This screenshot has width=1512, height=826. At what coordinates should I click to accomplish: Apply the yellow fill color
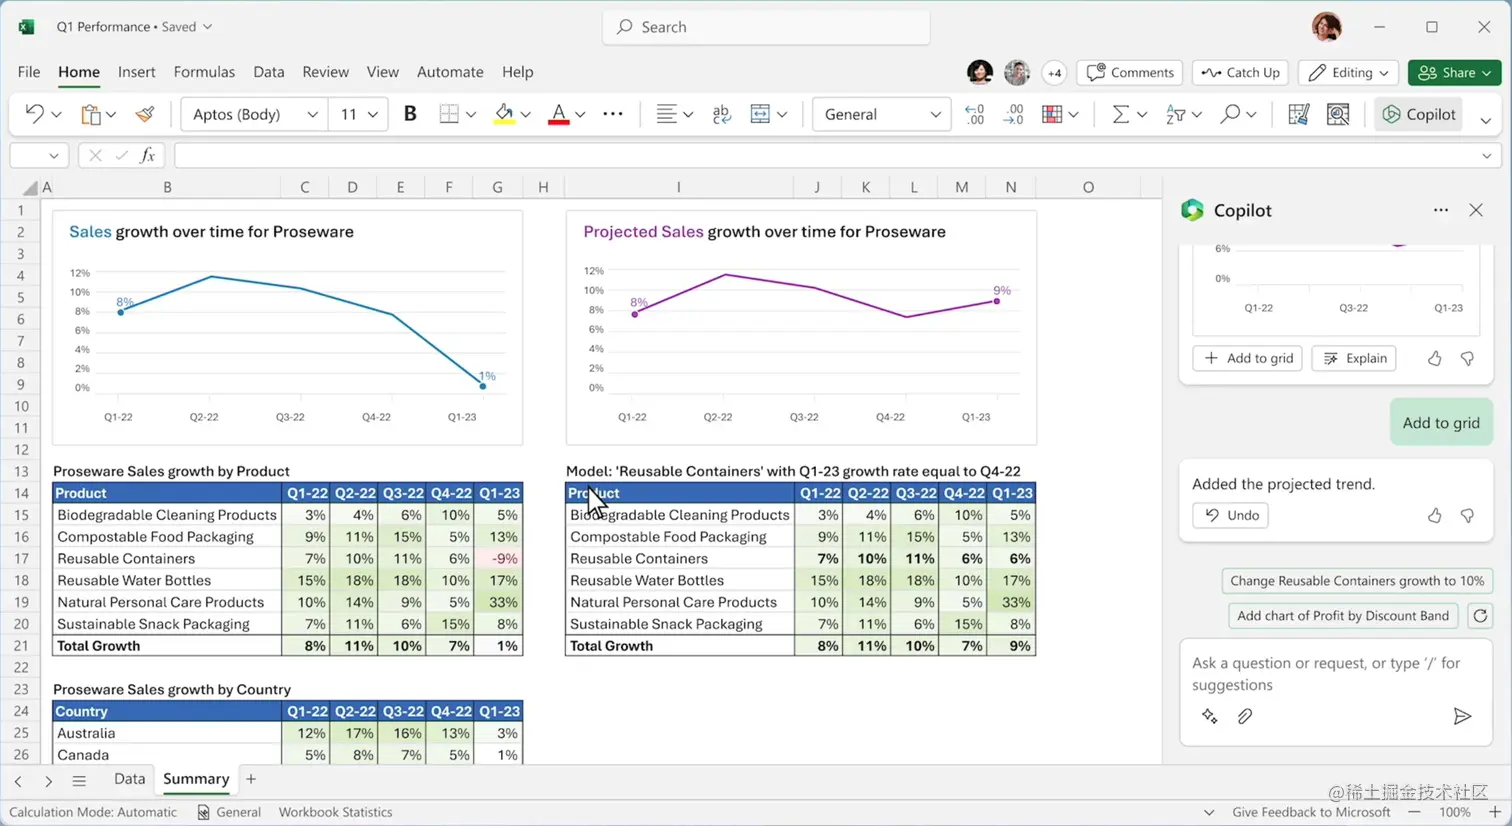click(x=504, y=114)
